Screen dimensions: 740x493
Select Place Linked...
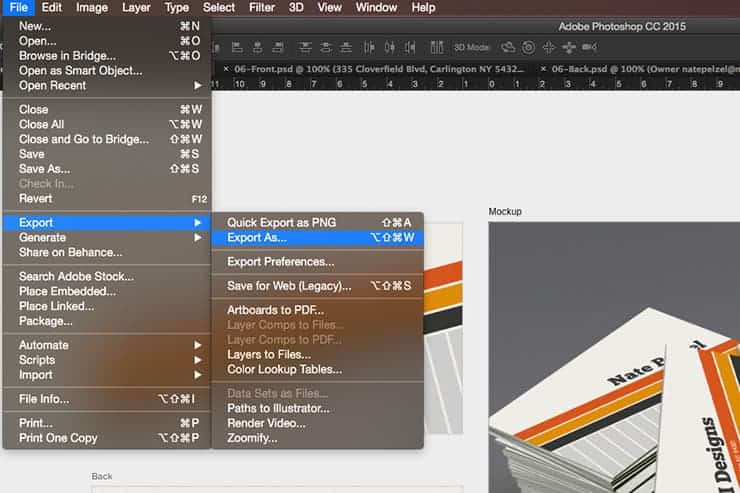pos(107,306)
